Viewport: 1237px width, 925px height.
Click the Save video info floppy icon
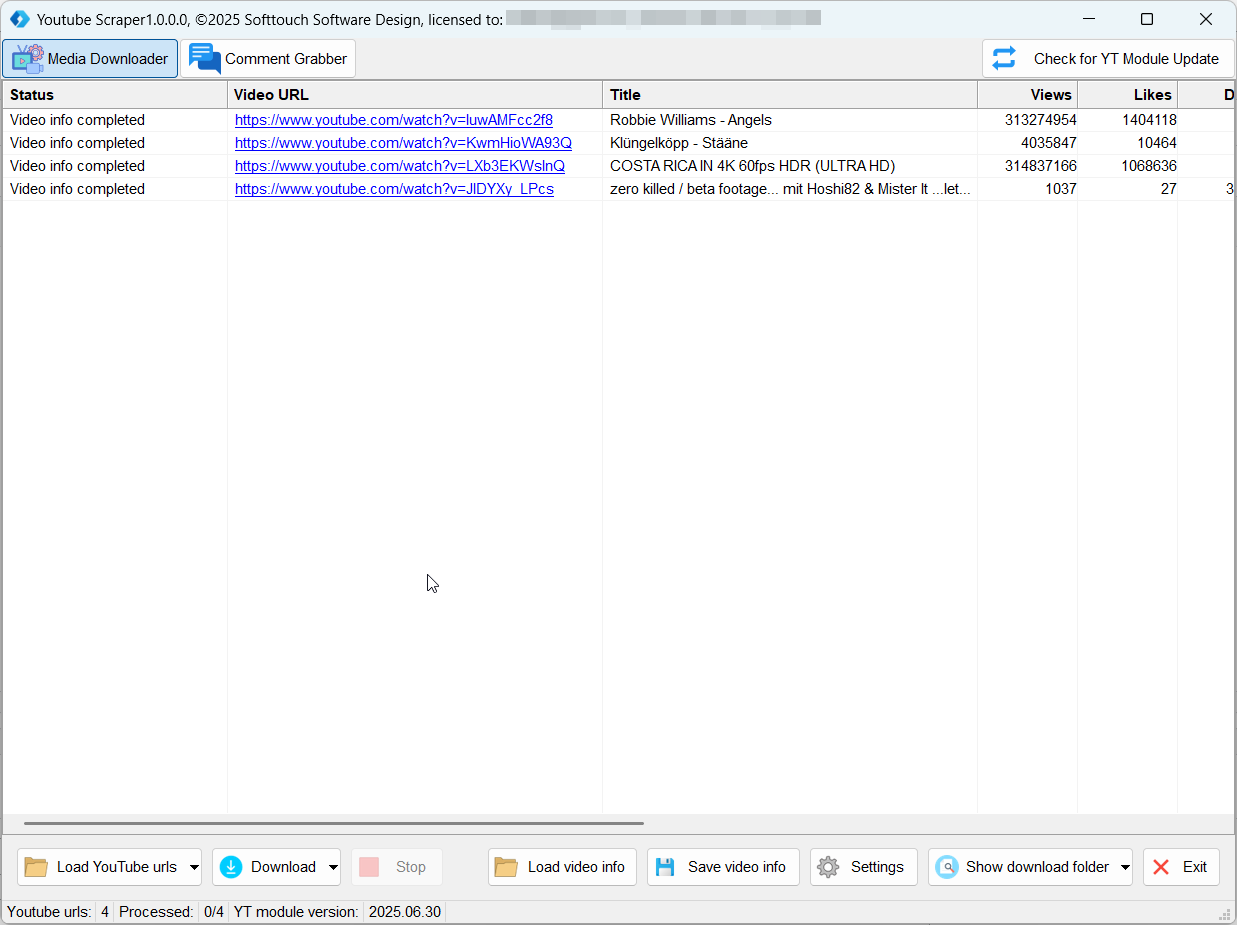click(x=665, y=867)
